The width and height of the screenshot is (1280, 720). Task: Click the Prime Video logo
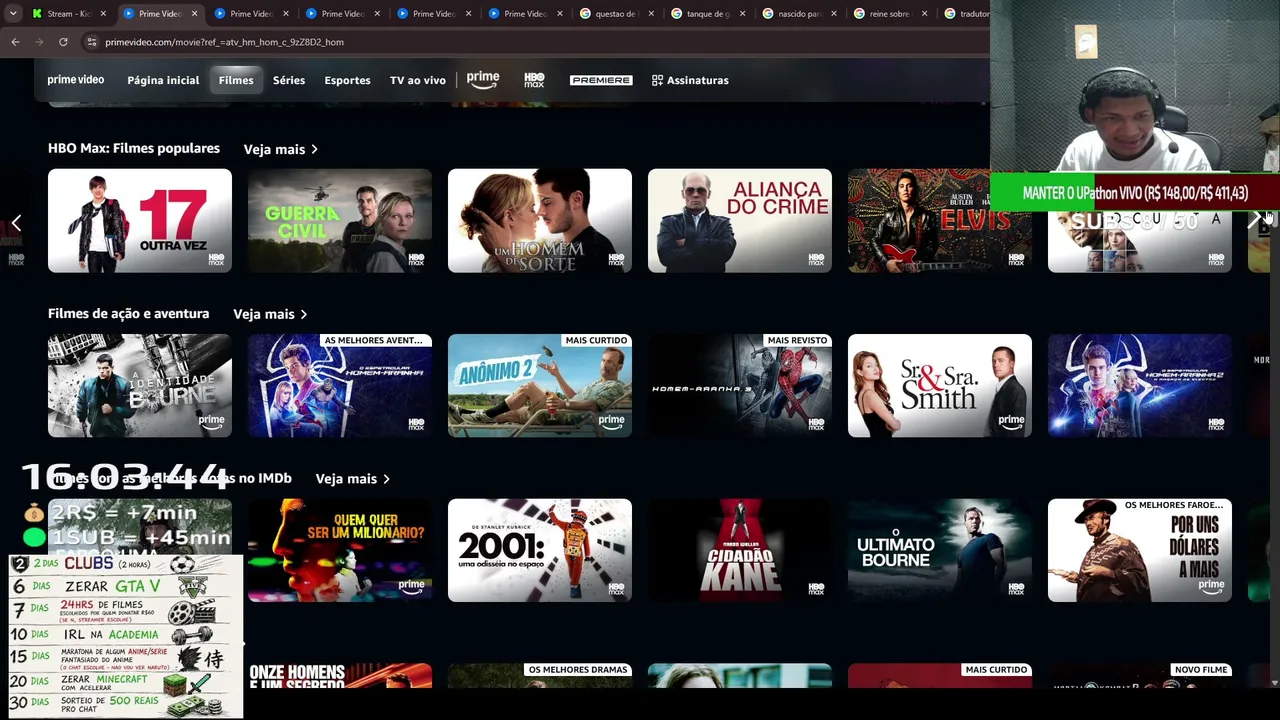pos(76,80)
